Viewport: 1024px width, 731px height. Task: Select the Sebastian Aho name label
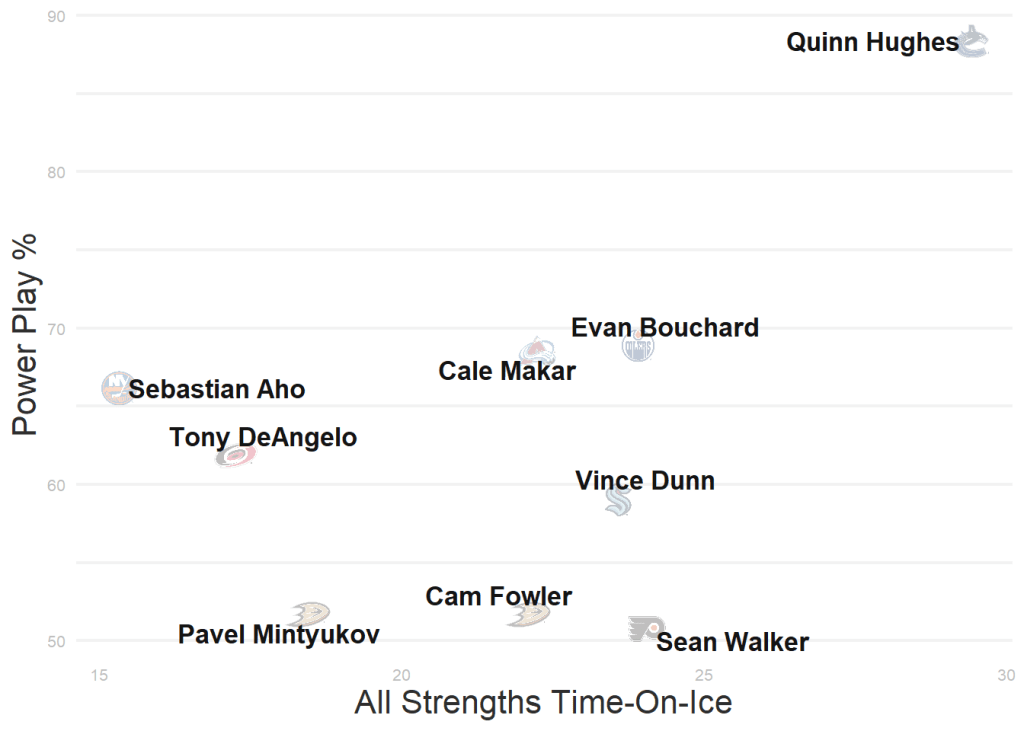tap(217, 390)
